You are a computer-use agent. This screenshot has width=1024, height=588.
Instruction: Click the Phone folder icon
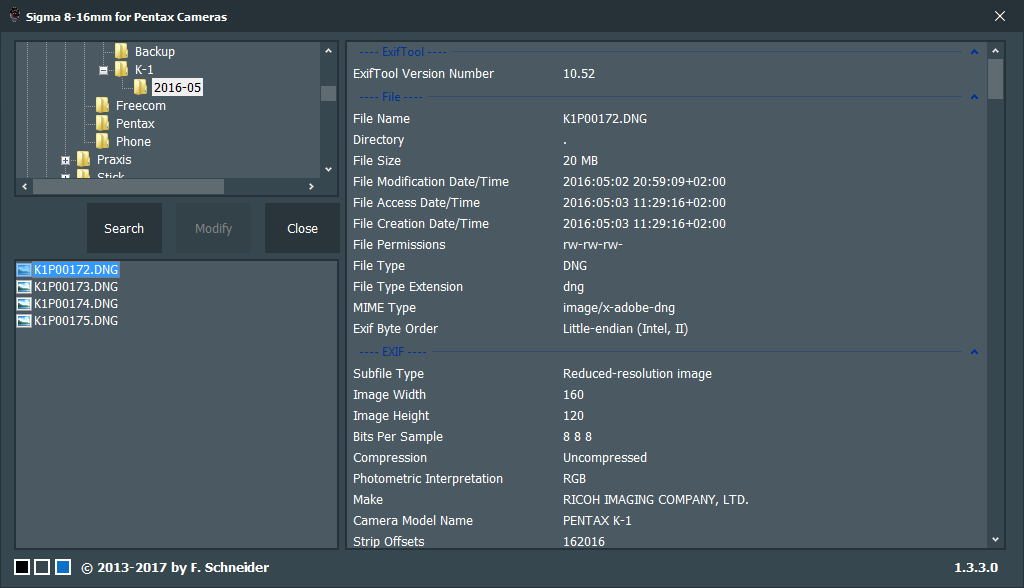pos(103,141)
